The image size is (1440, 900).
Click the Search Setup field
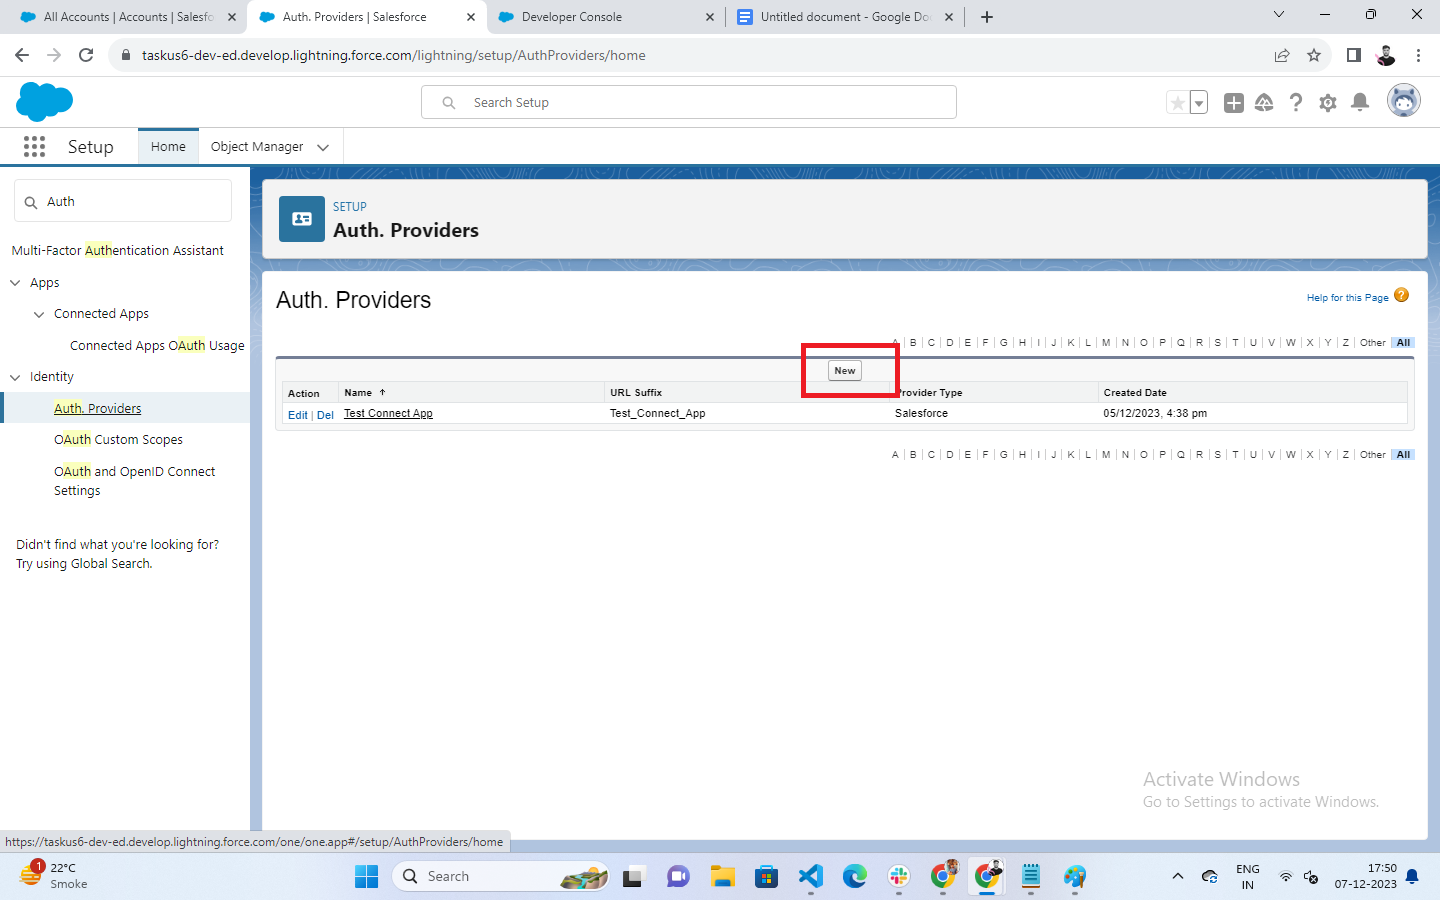click(689, 102)
